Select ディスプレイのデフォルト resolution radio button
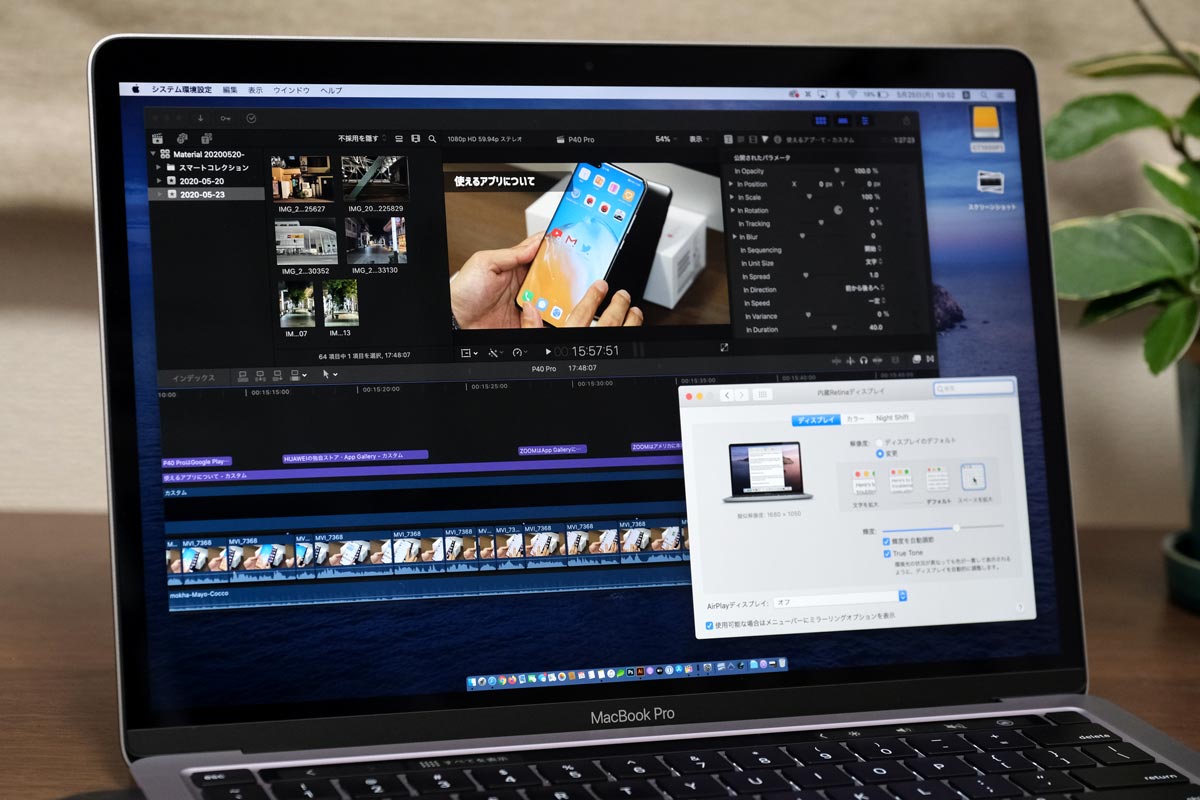 [x=880, y=441]
